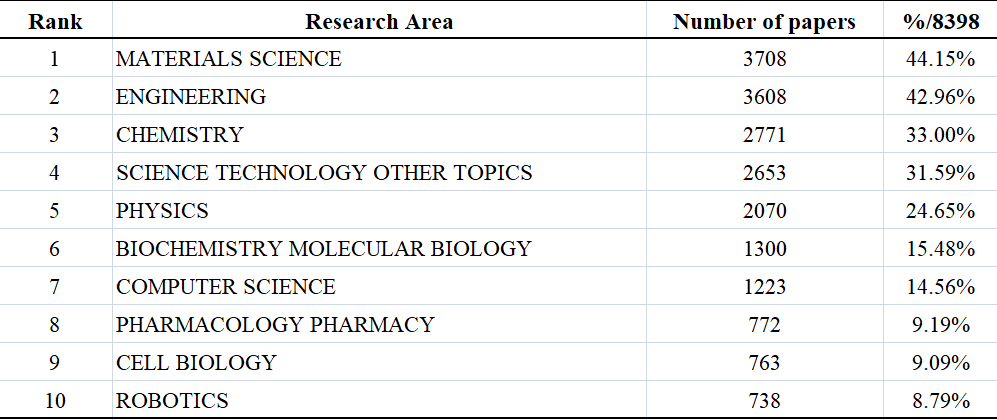Select the paper count 3708
This screenshot has height=420, width=997.
(764, 58)
